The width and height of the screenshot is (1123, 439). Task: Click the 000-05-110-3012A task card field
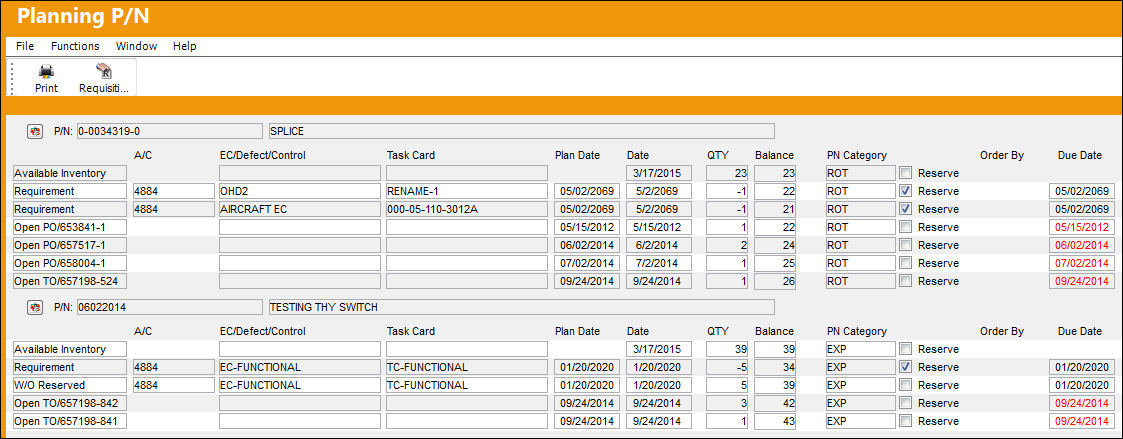[x=467, y=209]
